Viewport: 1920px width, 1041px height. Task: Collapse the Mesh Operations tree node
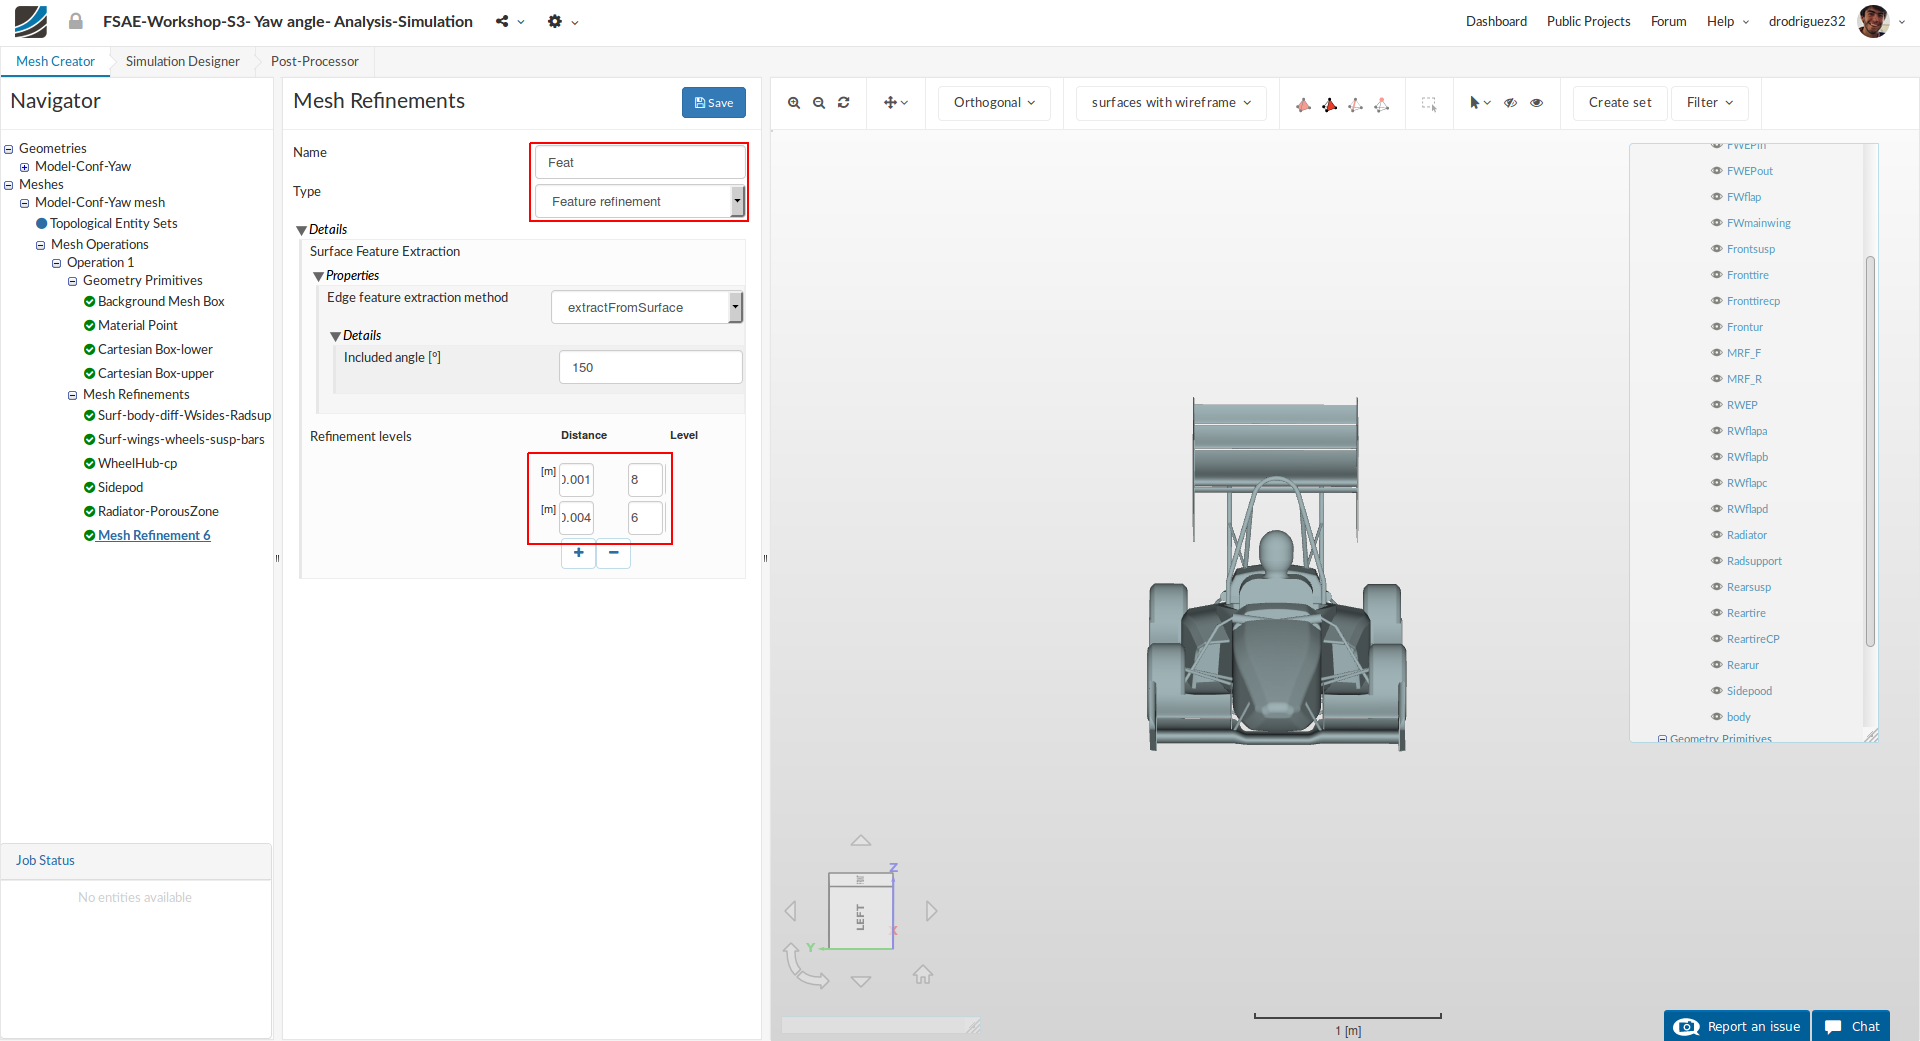pyautogui.click(x=41, y=245)
